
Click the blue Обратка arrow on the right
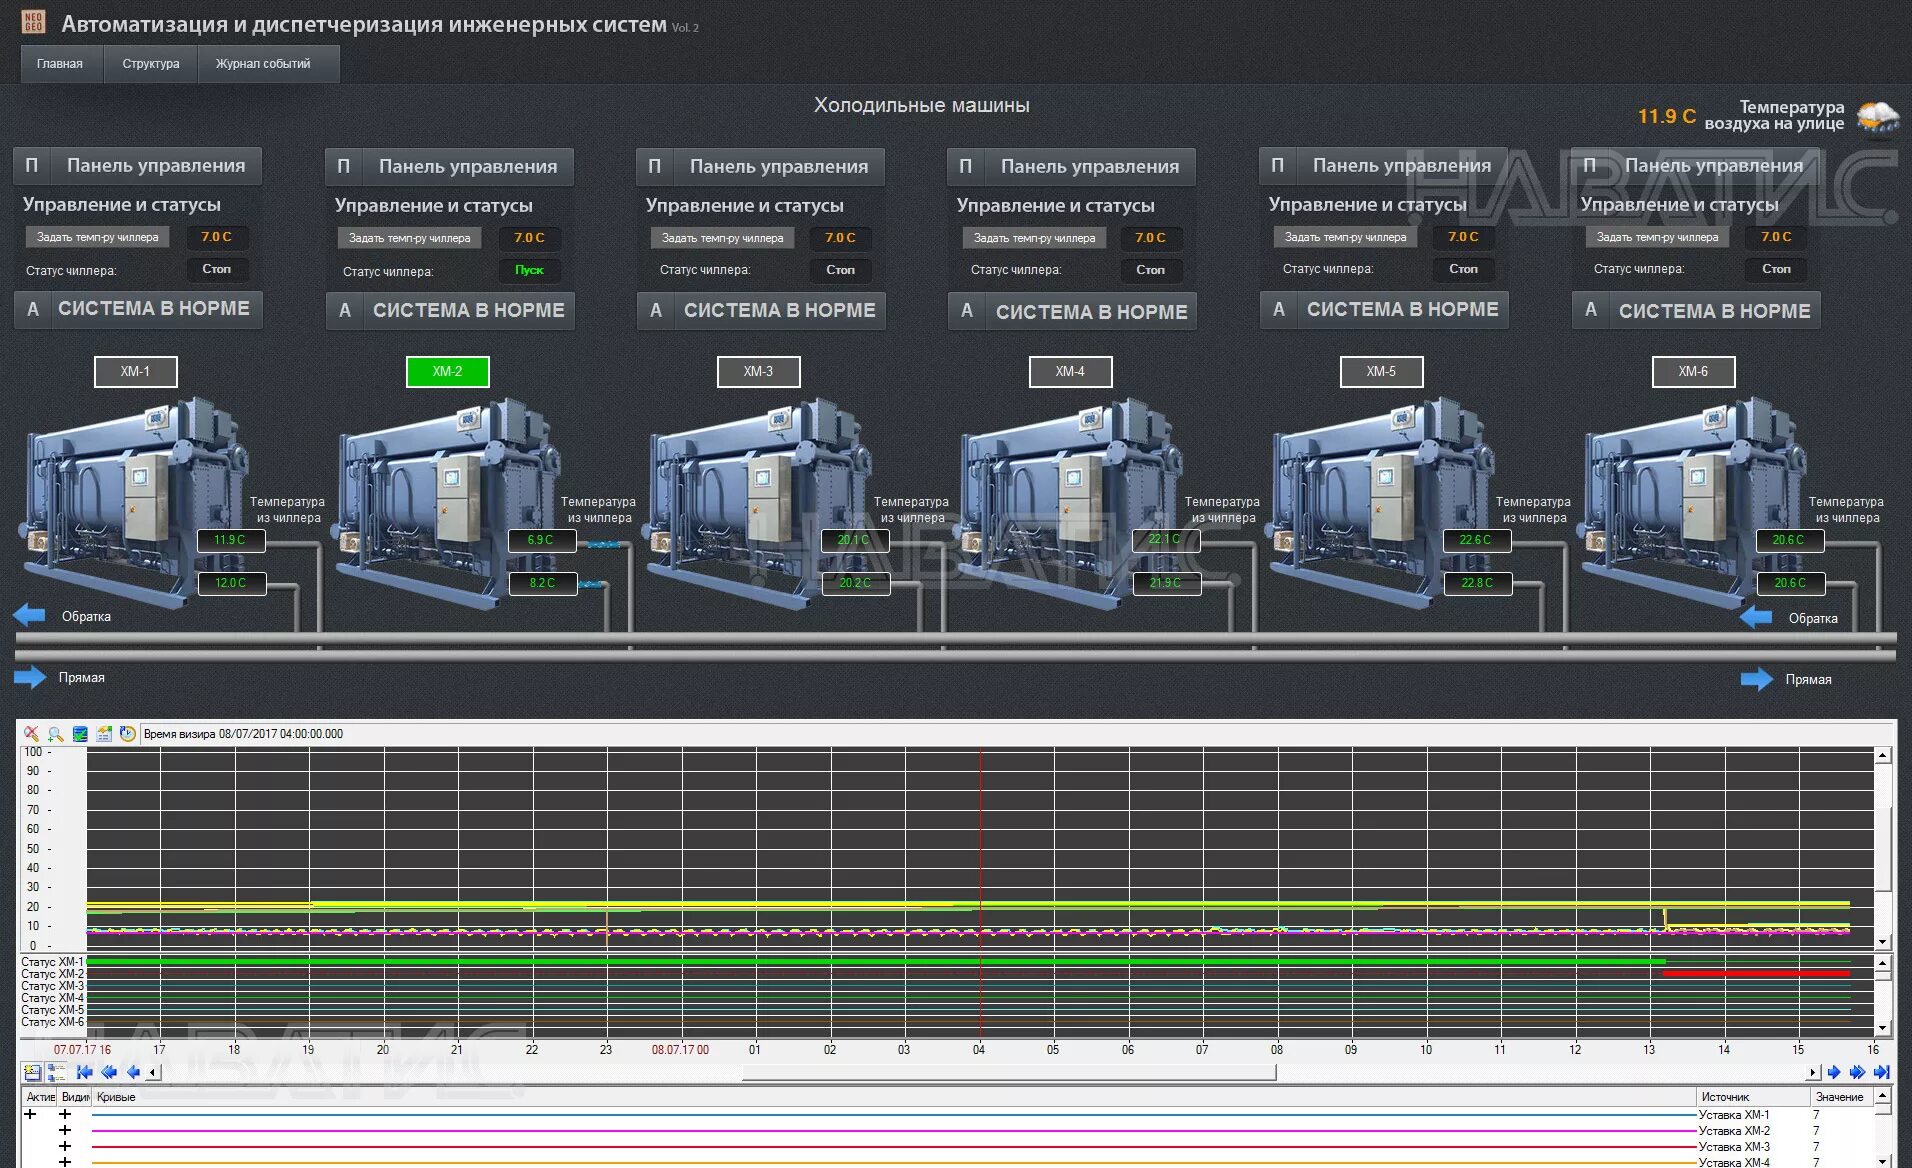(1756, 617)
